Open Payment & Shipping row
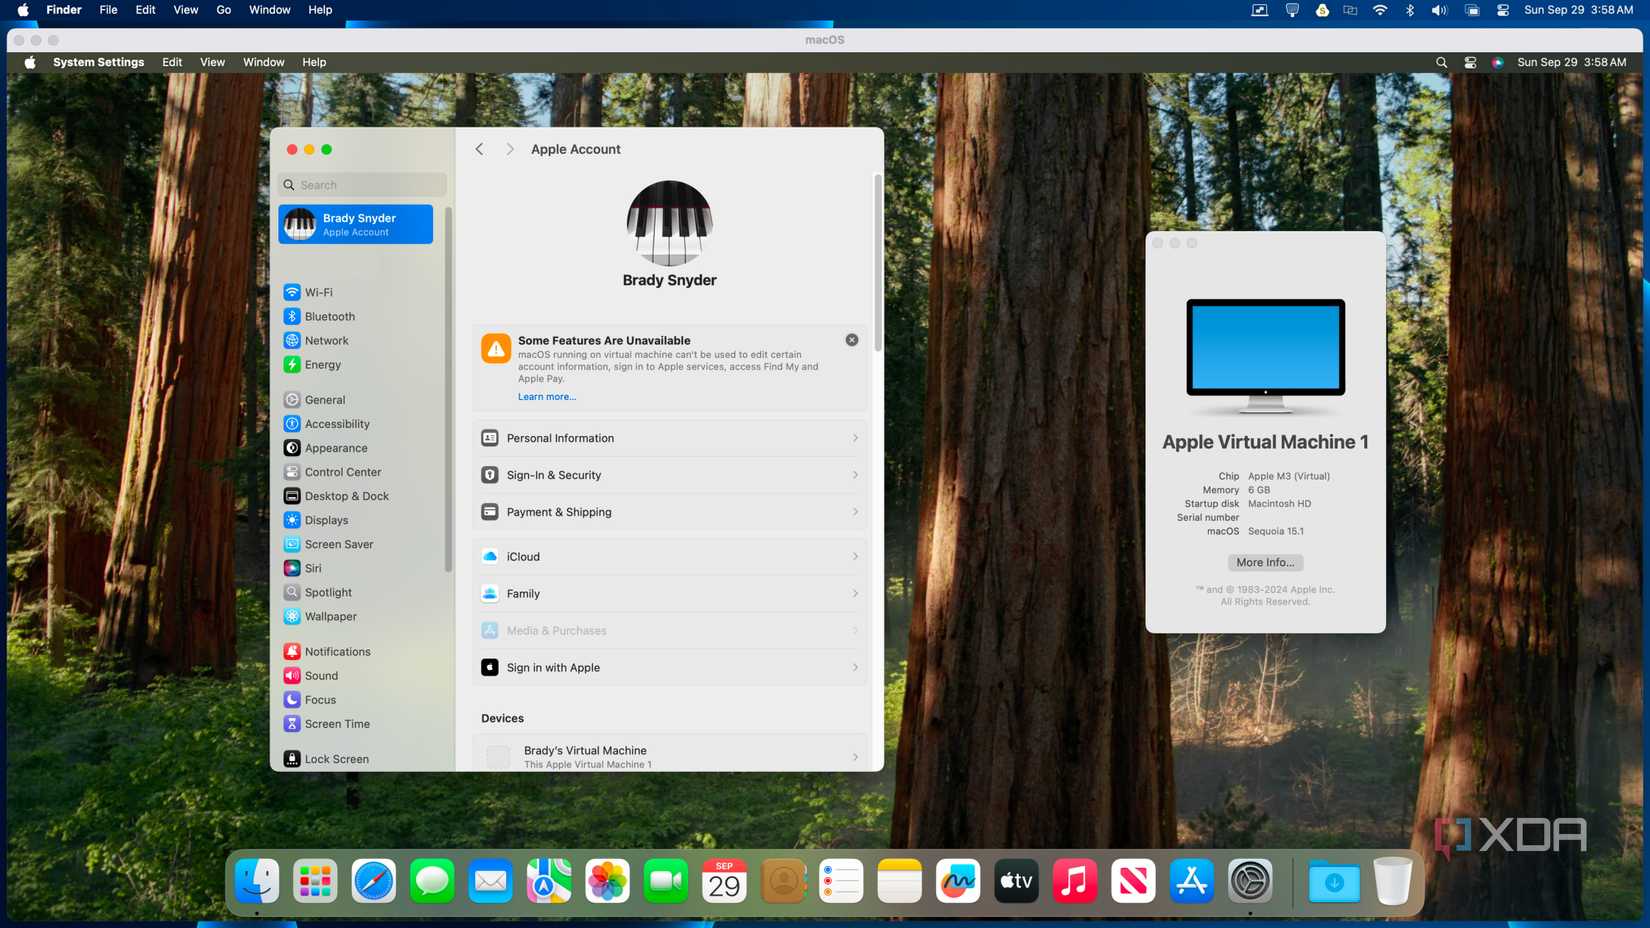The height and width of the screenshot is (928, 1650). (670, 512)
